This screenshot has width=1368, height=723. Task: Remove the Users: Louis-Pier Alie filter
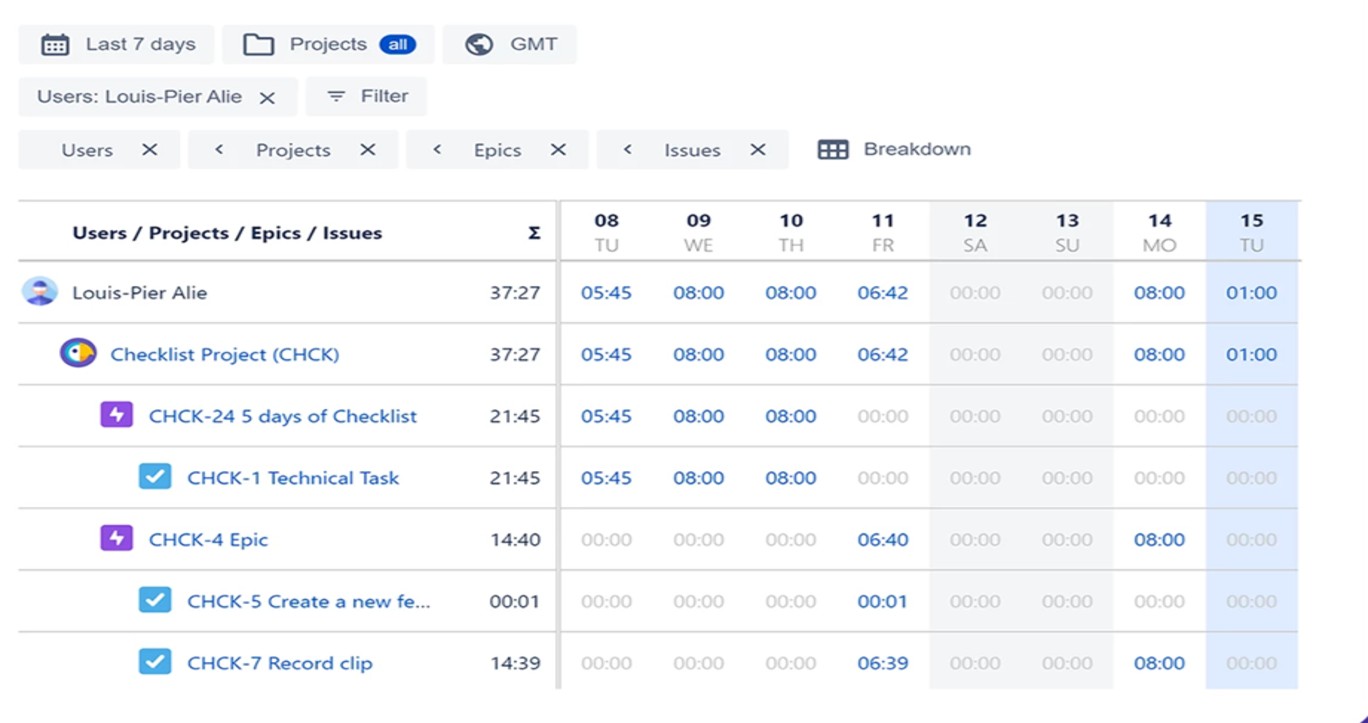267,98
